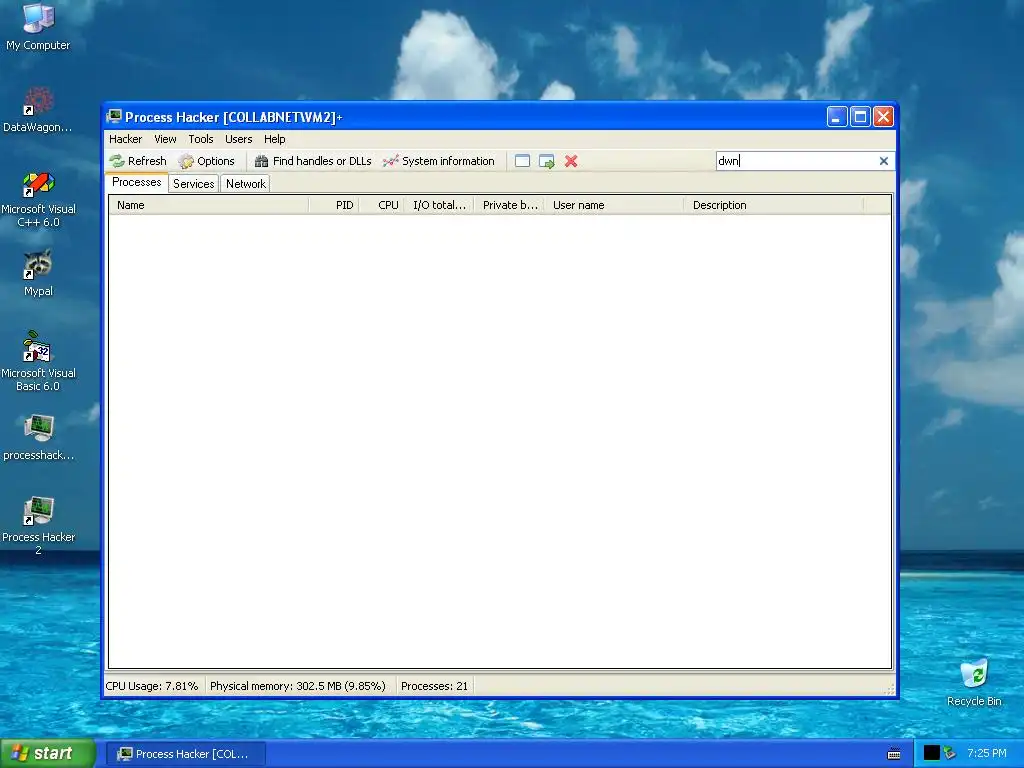Viewport: 1024px width, 768px height.
Task: Click the find window and thread icon
Action: click(547, 161)
